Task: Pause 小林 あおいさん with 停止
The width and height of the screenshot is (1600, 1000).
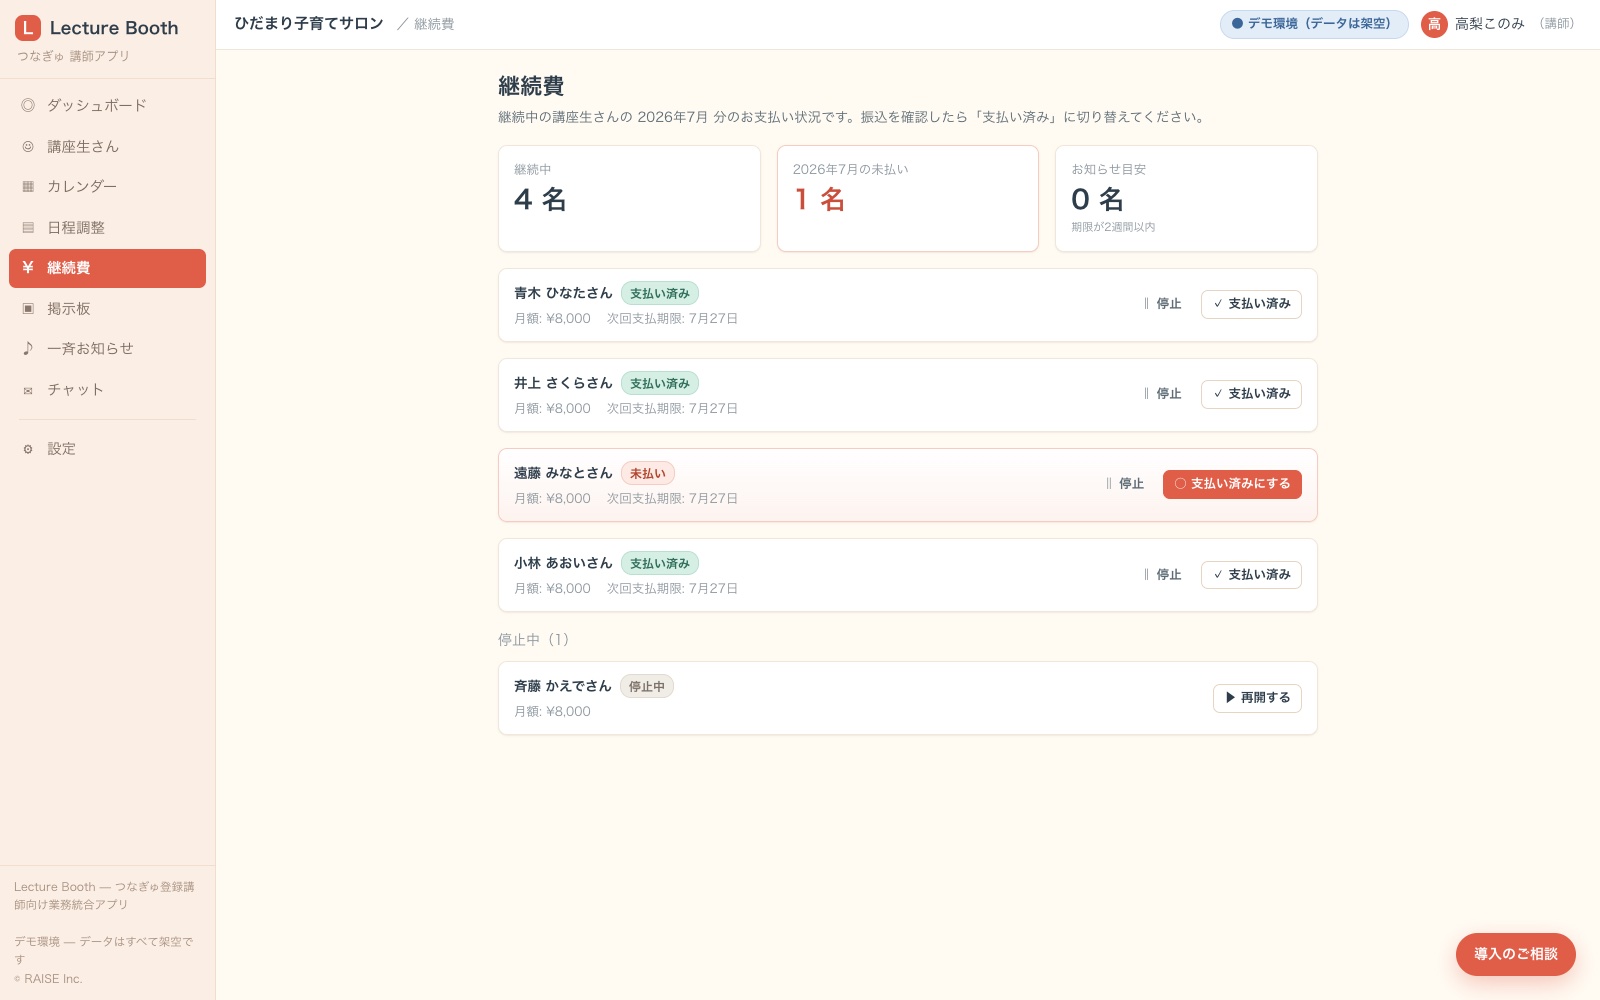Action: coord(1162,575)
